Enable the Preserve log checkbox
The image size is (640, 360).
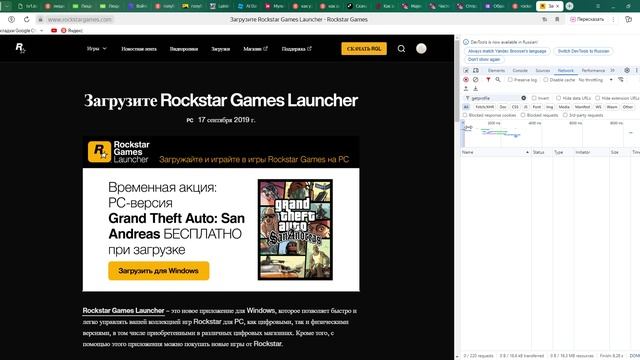point(510,80)
